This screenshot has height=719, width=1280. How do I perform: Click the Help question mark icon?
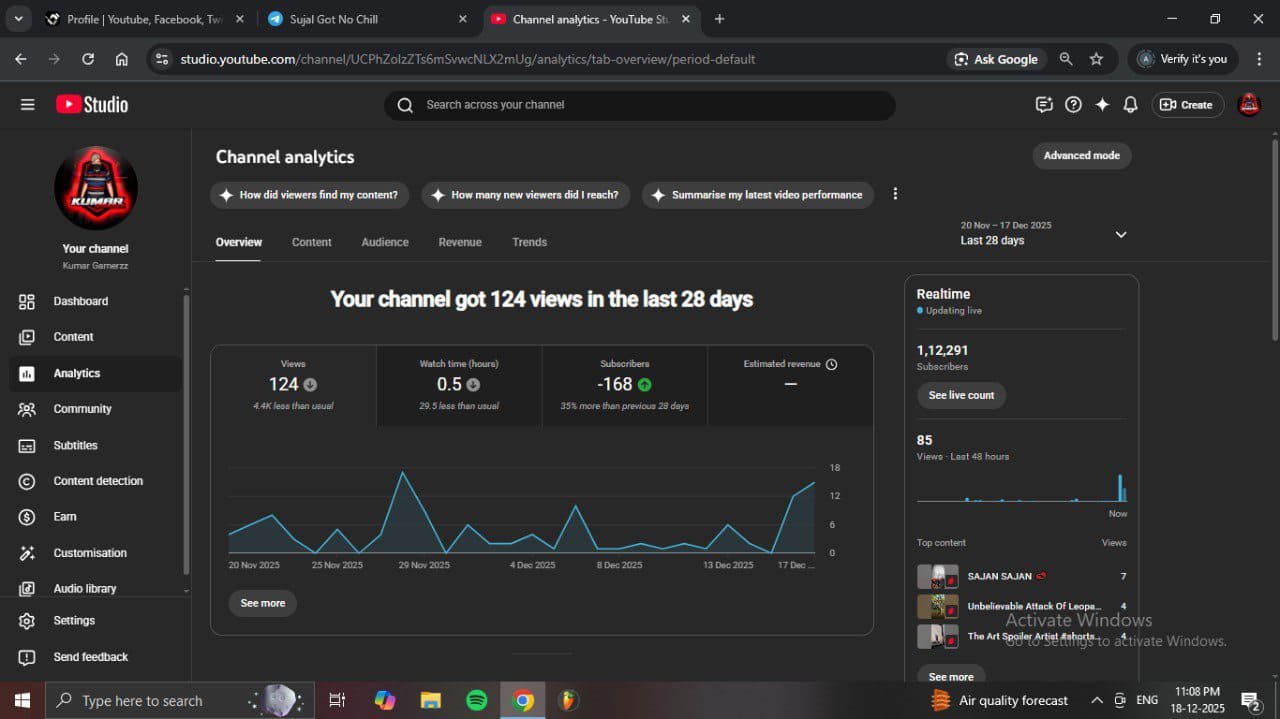(1073, 105)
